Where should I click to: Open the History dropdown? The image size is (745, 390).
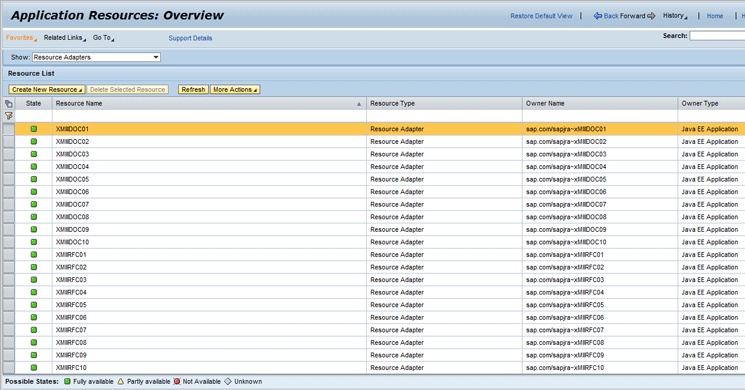[675, 16]
